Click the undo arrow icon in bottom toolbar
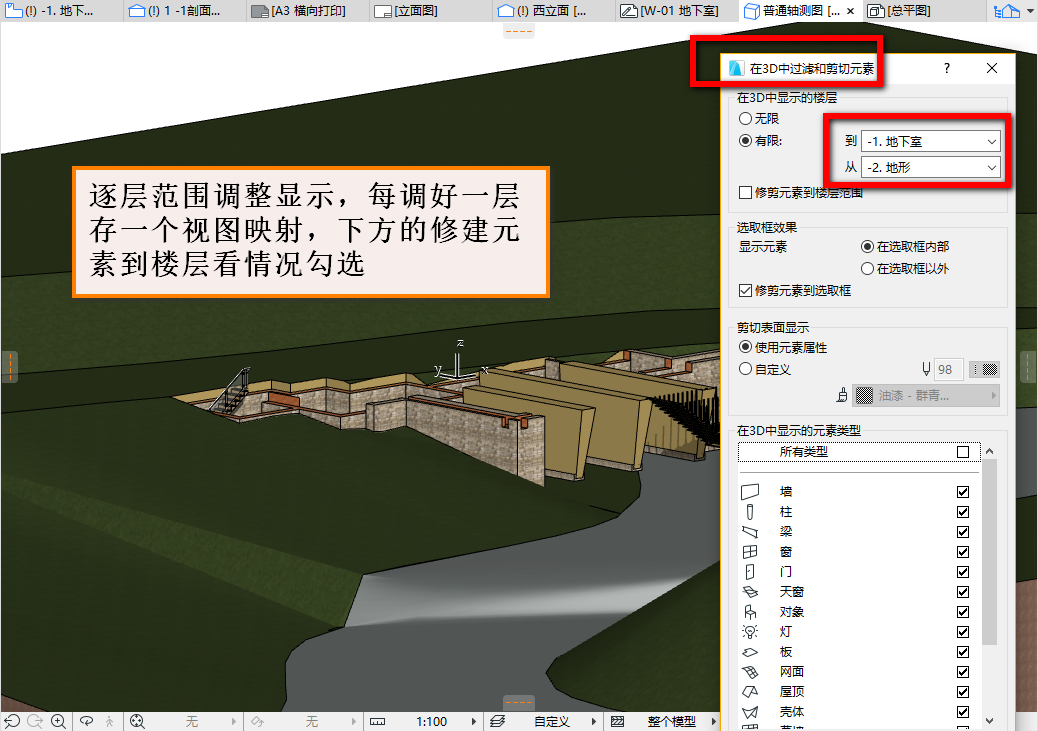 click(x=12, y=721)
